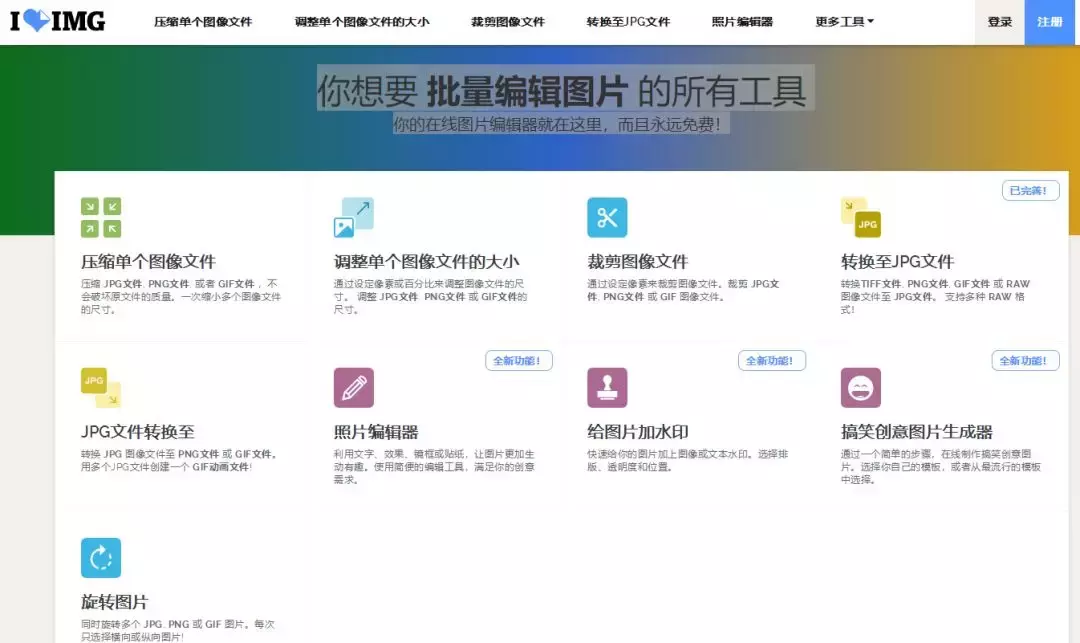Click the watermark description 快速给你的图片加上图像或文本水印
This screenshot has height=643, width=1080.
pyautogui.click(x=687, y=460)
